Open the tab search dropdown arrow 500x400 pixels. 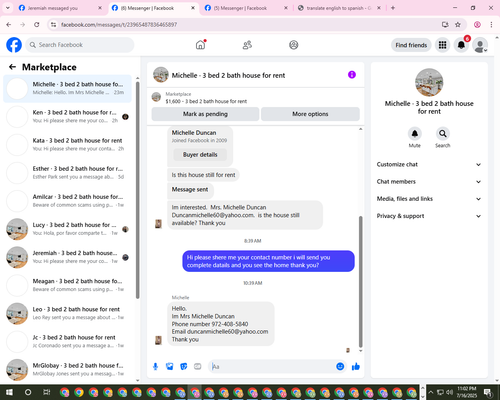[x=7, y=8]
